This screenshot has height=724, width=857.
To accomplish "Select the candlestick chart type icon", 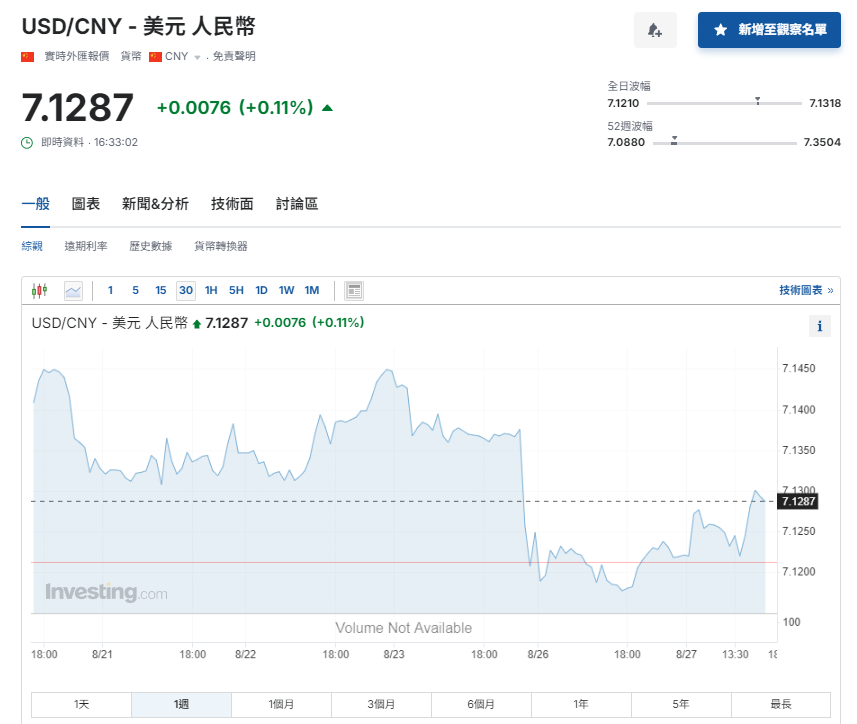I will point(40,291).
